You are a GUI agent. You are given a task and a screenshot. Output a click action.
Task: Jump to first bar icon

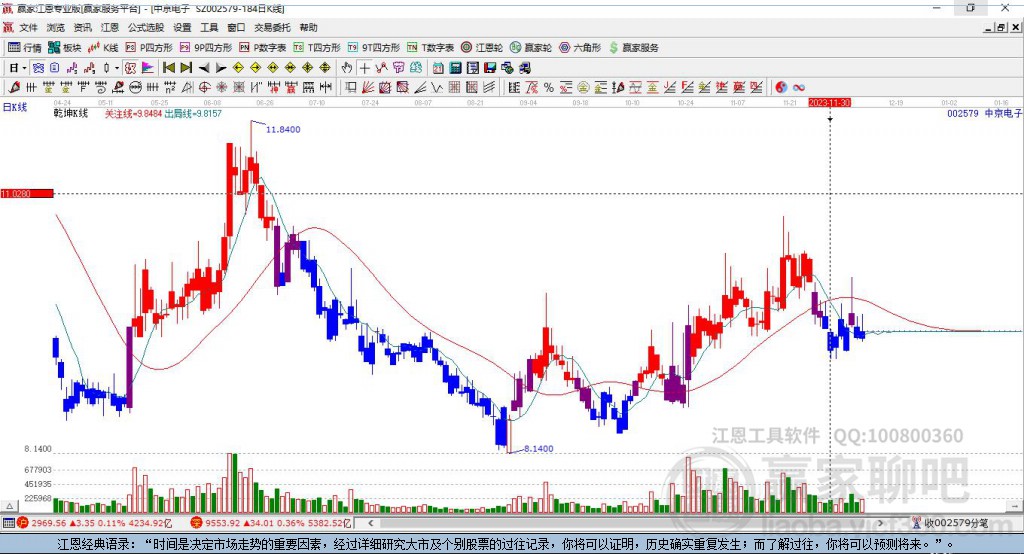point(168,68)
